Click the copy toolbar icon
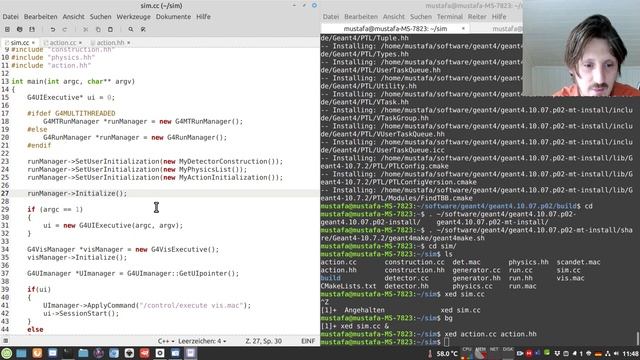 coord(98,29)
